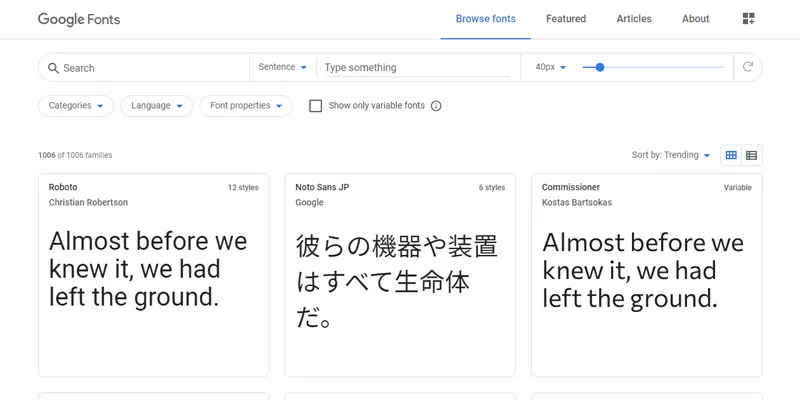Open the Roboto font card
Image resolution: width=800 pixels, height=400 pixels.
[153, 274]
